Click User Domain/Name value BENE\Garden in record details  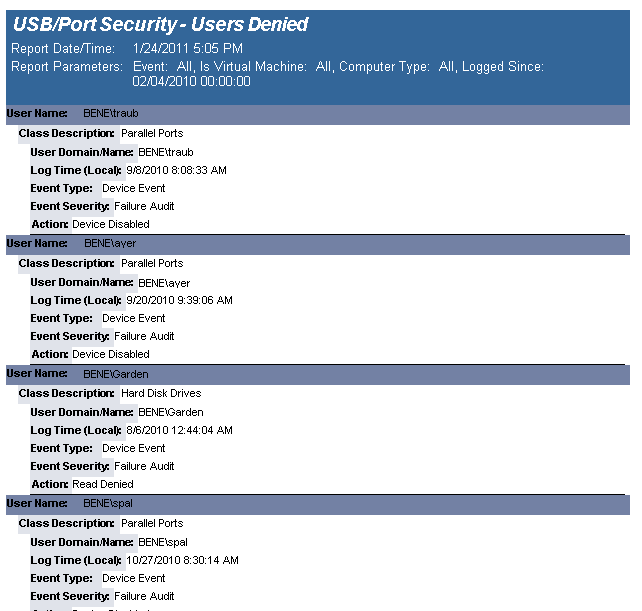click(x=170, y=412)
